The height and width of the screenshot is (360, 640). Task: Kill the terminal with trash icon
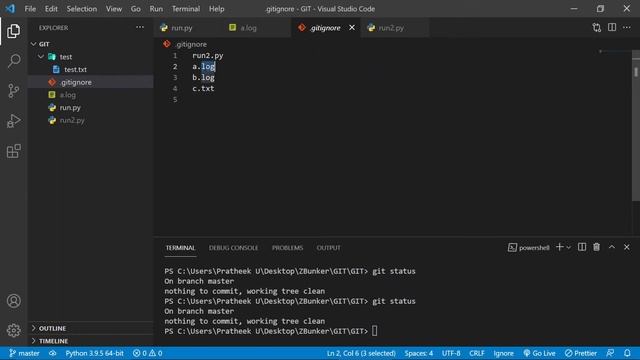[x=597, y=247]
